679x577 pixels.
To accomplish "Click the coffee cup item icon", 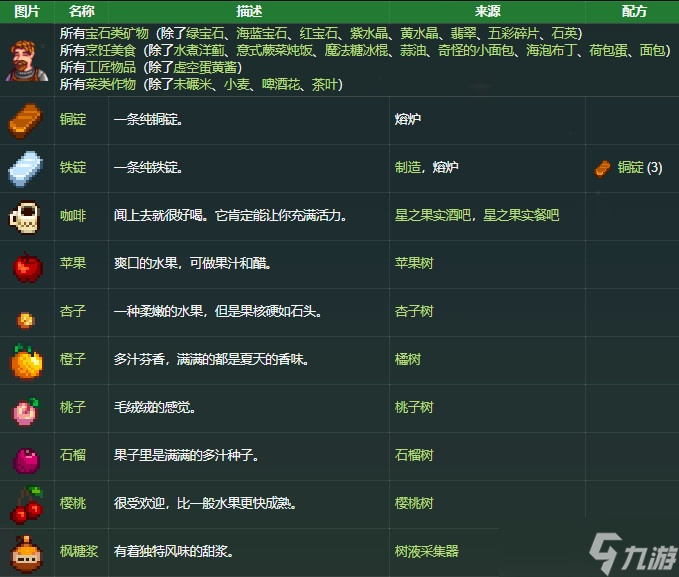I will coord(25,217).
